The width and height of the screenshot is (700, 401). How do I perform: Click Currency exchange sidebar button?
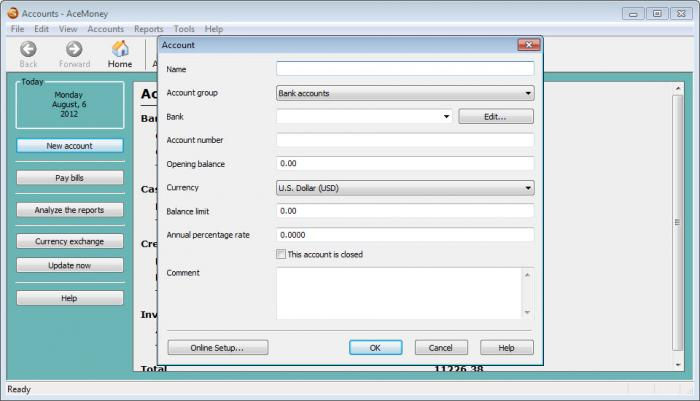pos(70,241)
